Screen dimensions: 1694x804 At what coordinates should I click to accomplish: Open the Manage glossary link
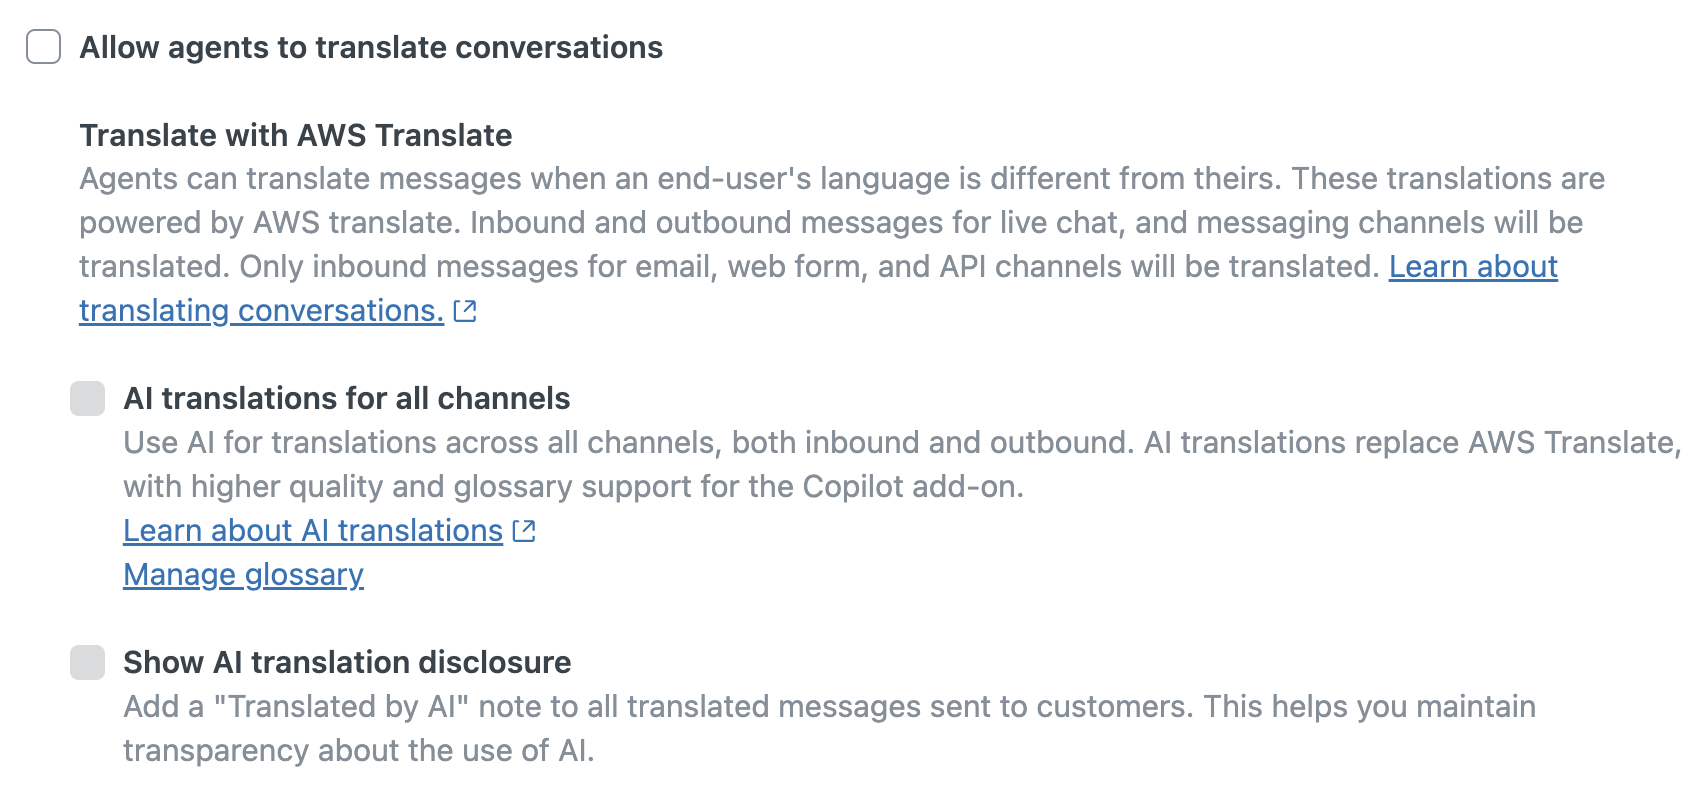(243, 575)
